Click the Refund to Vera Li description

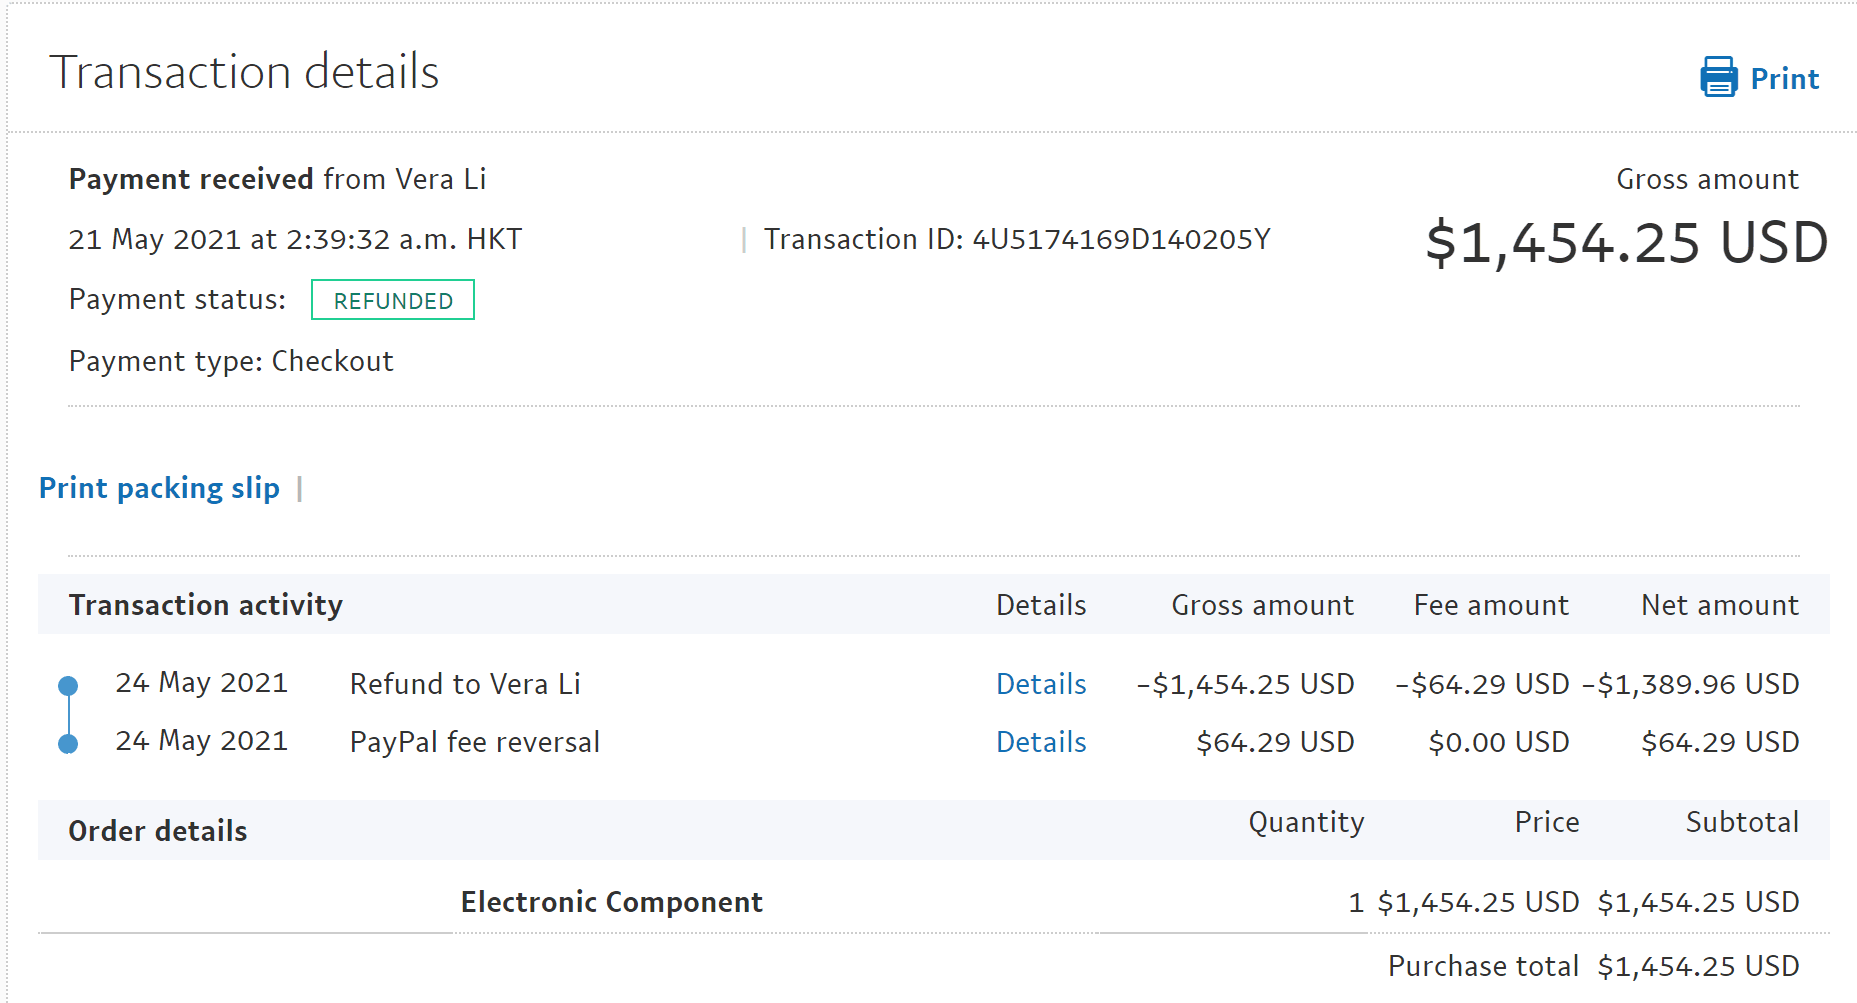click(x=465, y=684)
